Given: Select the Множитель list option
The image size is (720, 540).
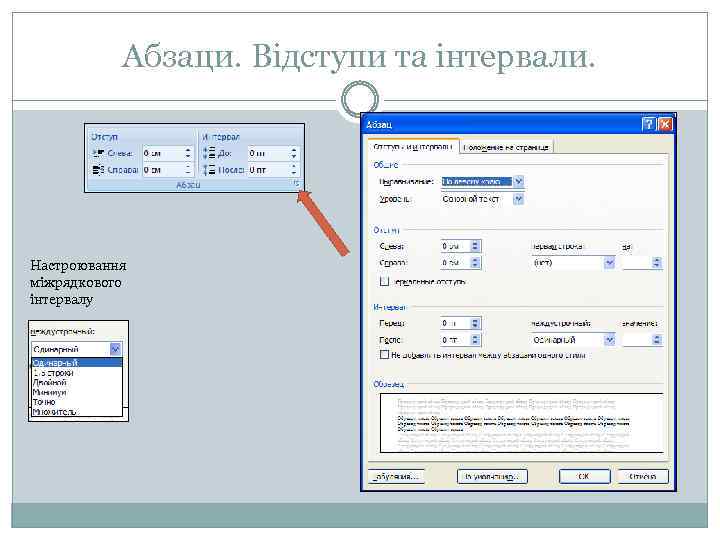Looking at the screenshot, I should click(x=77, y=412).
